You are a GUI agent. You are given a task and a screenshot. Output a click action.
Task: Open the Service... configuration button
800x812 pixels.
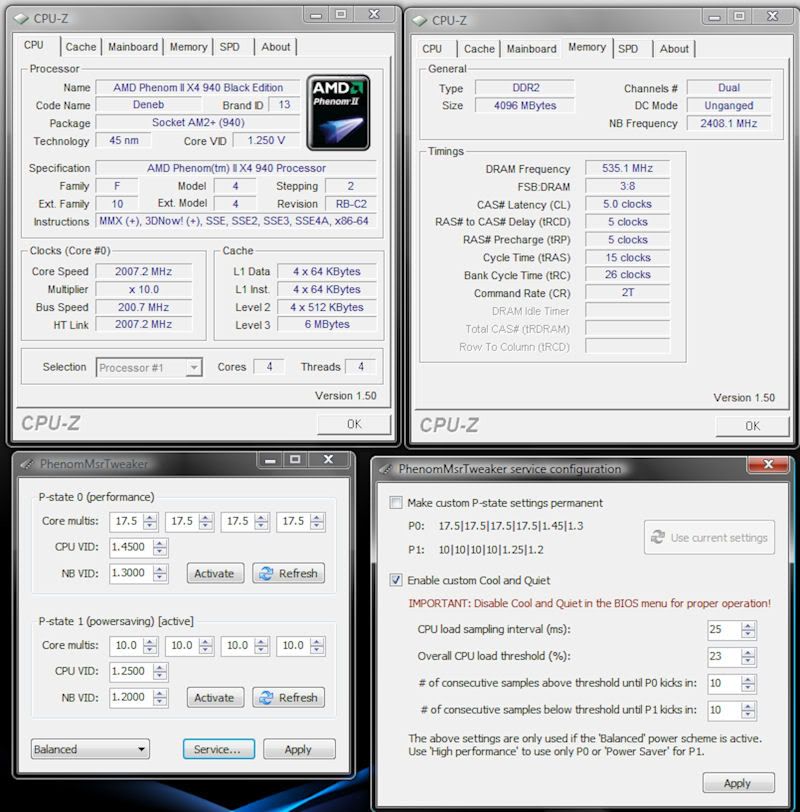tap(219, 749)
